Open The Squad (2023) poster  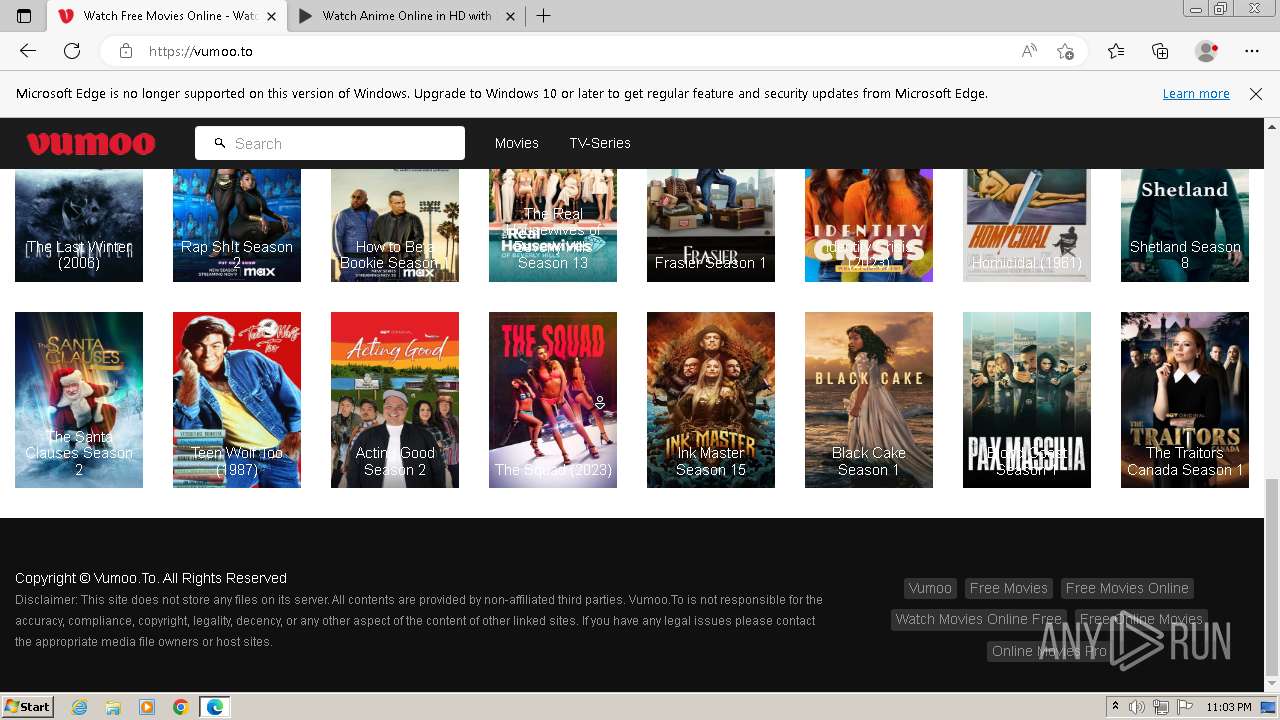coord(553,400)
